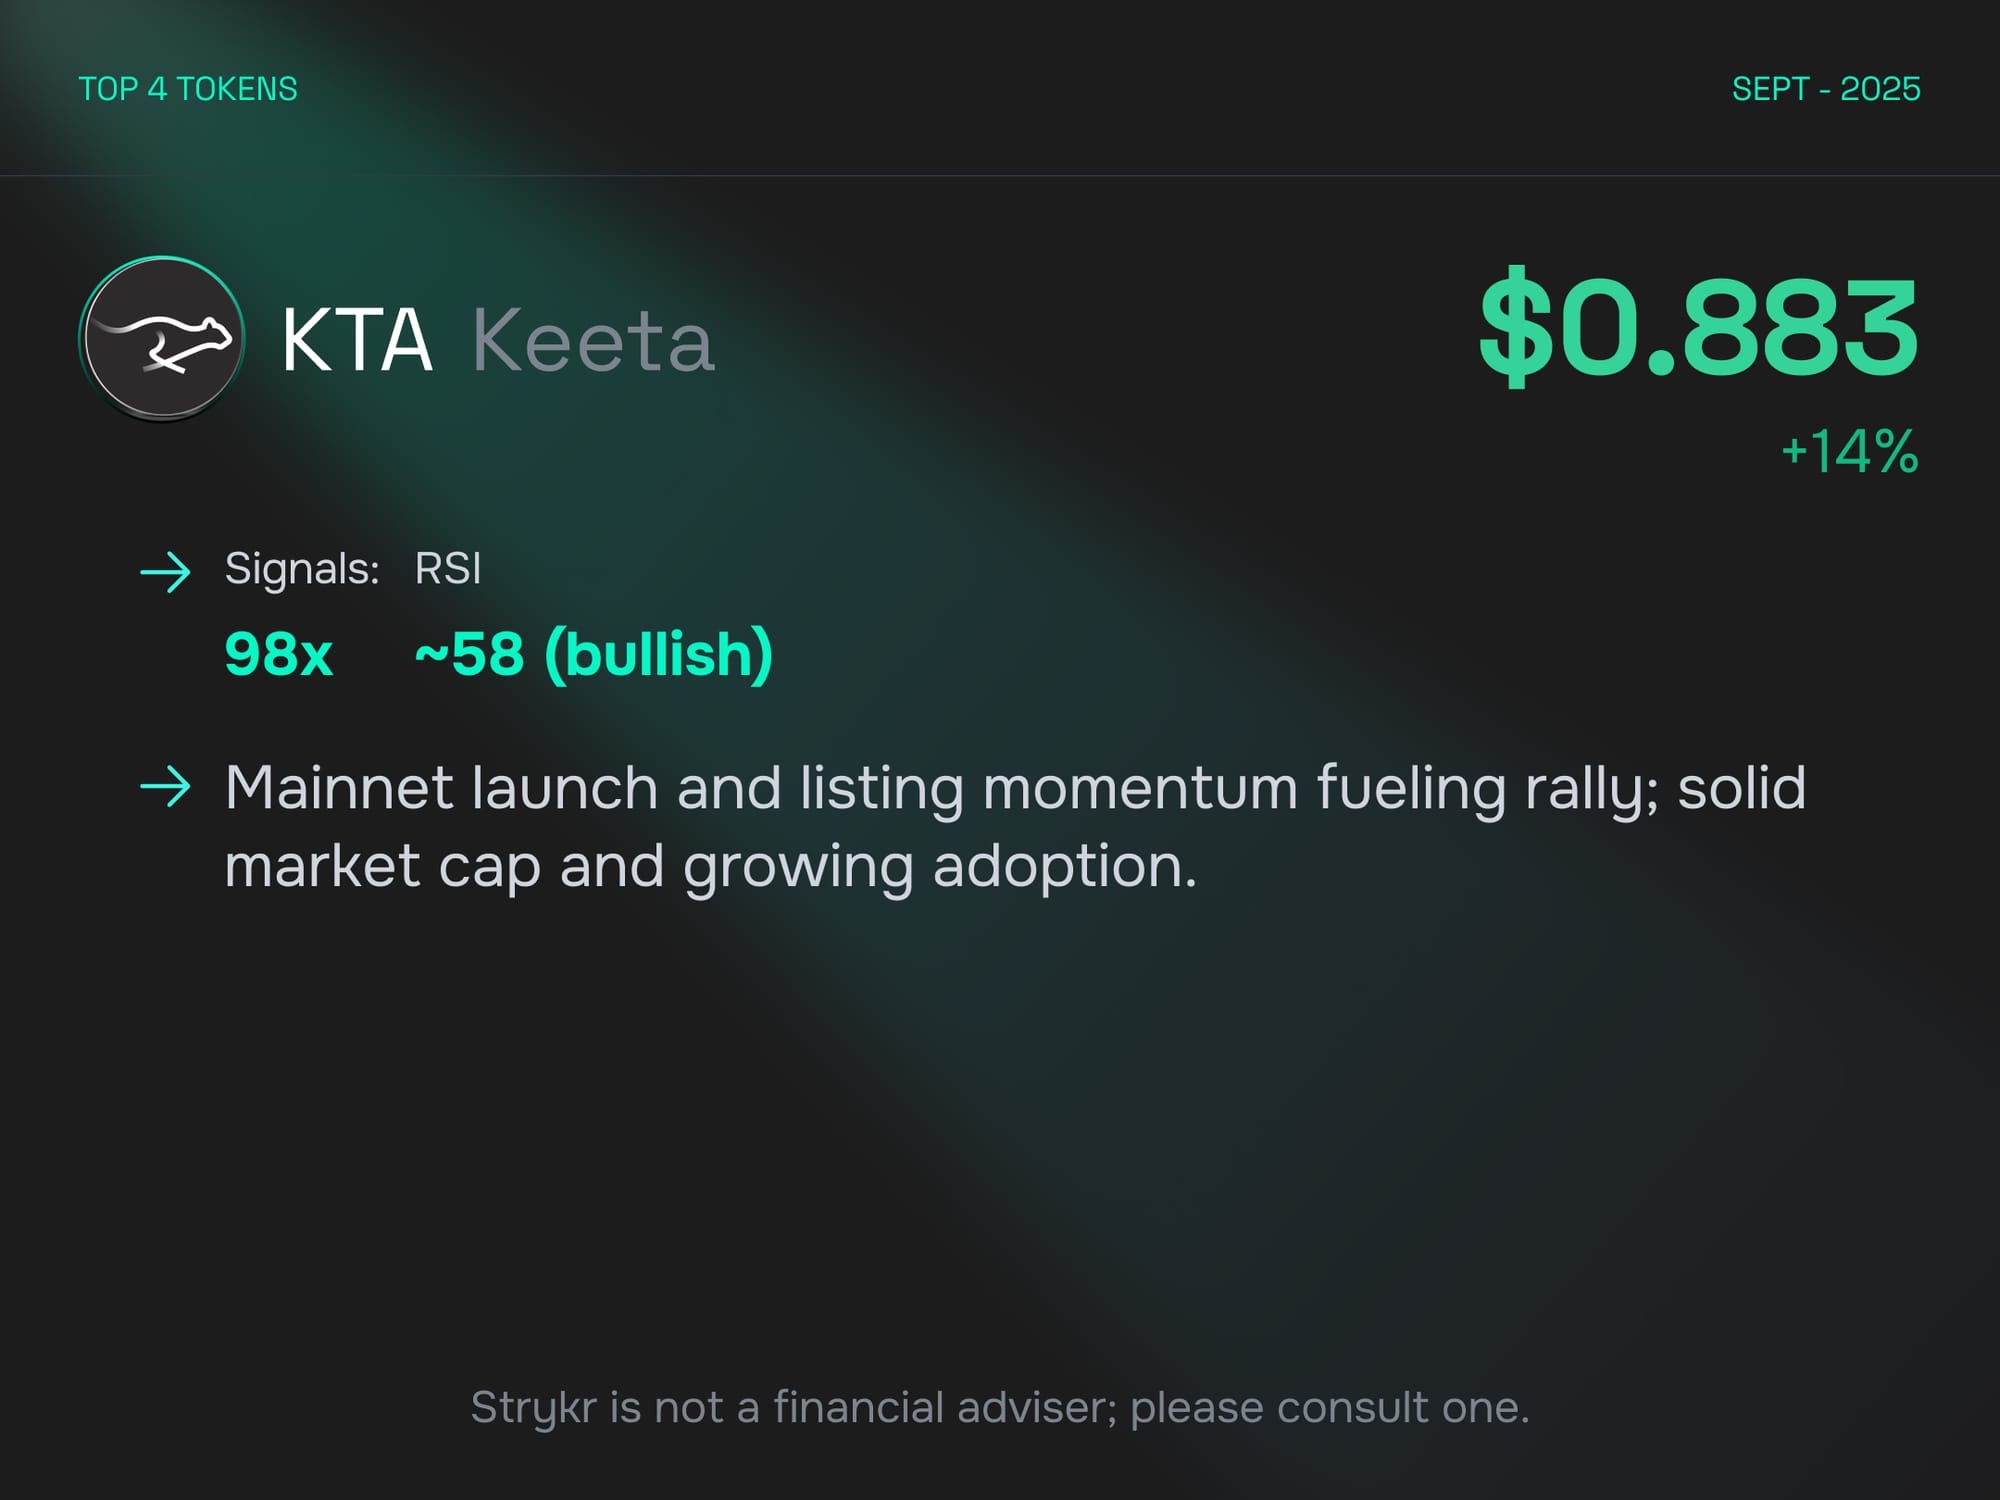Select the +14% price change figure
The height and width of the screenshot is (1500, 2000).
point(1850,451)
